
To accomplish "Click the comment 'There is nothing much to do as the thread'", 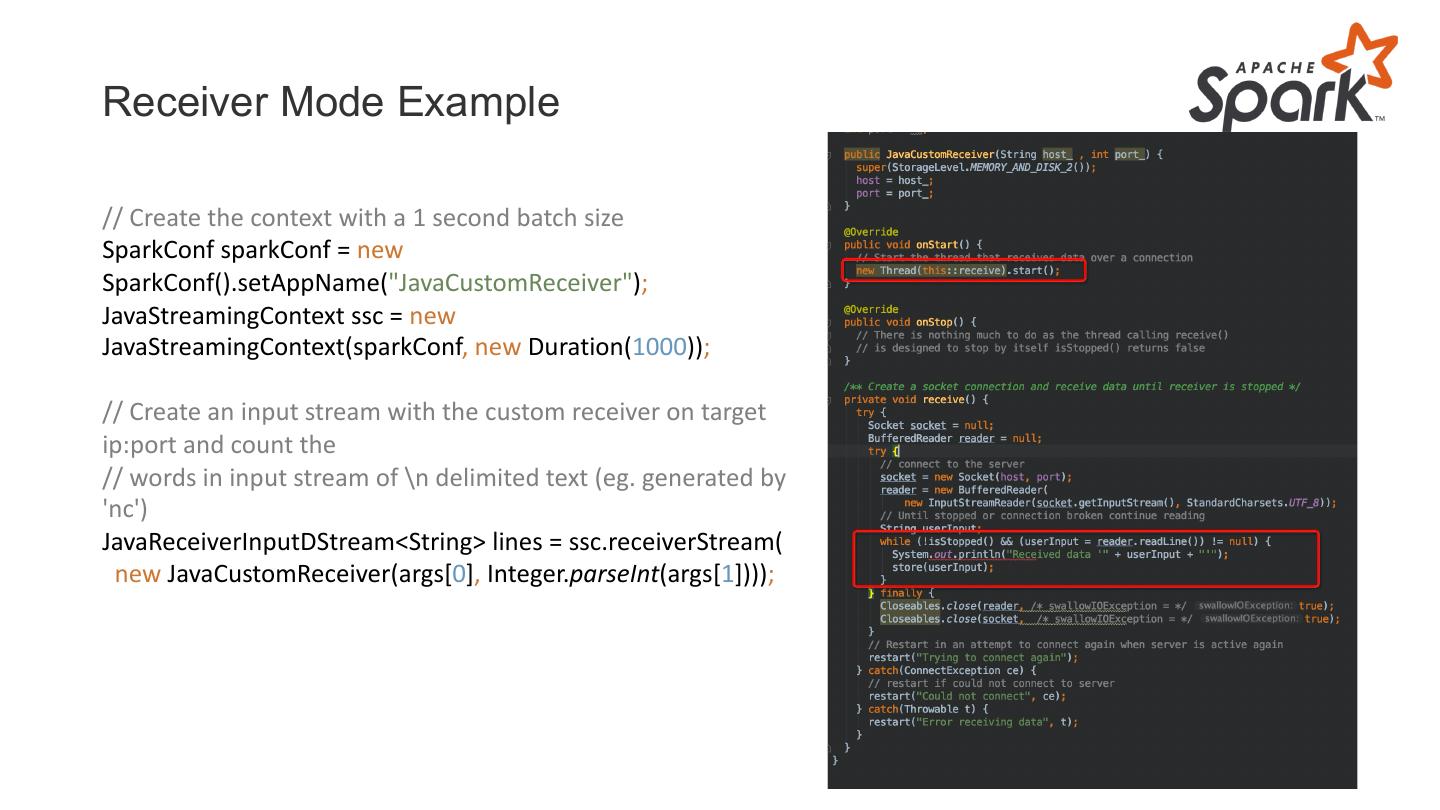I will pos(1042,335).
